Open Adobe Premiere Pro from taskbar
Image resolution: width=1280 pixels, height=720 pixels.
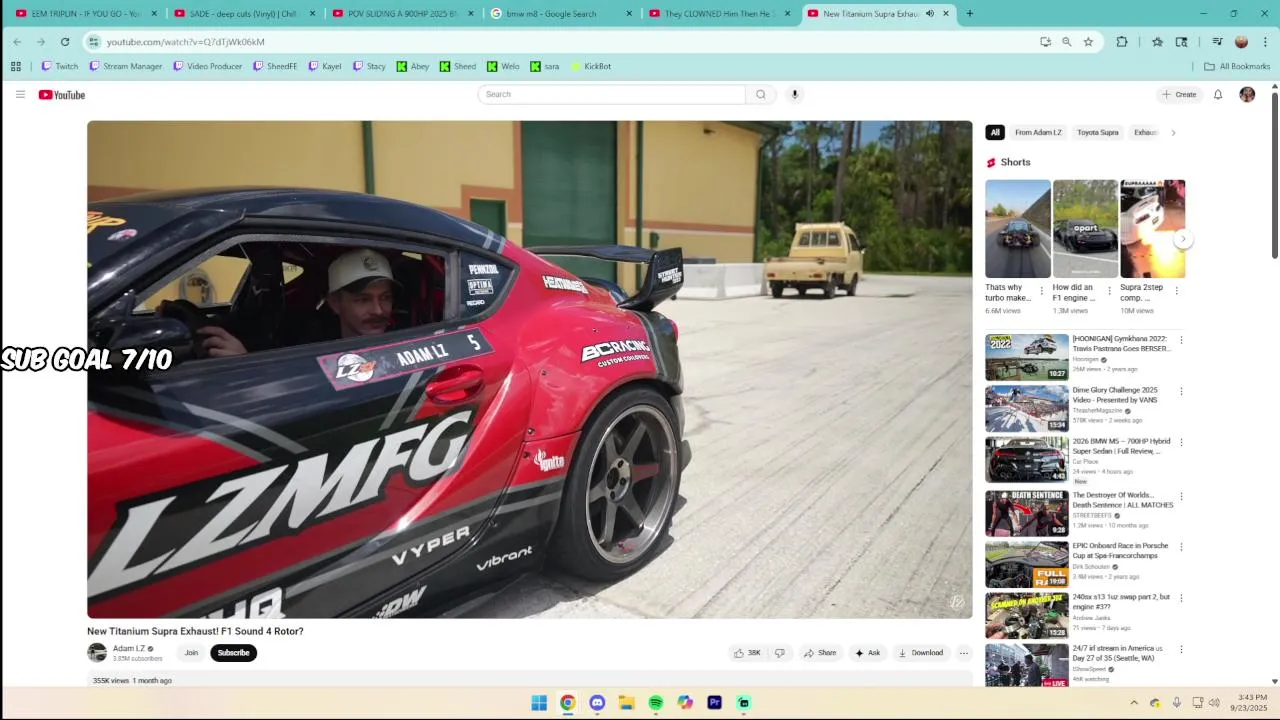click(x=714, y=703)
